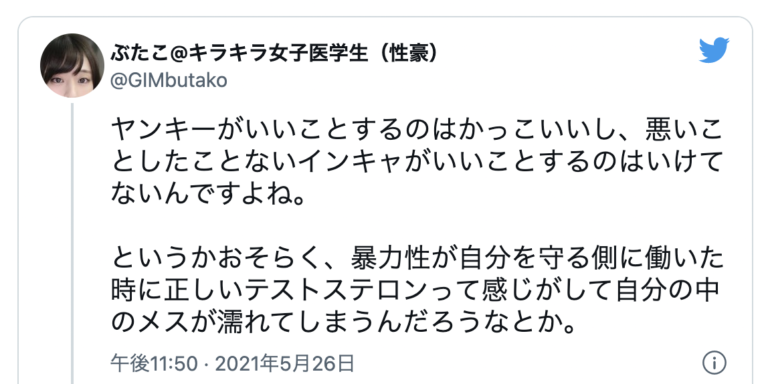This screenshot has width=768, height=384.
Task: Click the tweet line beginning というかおそらく
Action: [x=417, y=260]
